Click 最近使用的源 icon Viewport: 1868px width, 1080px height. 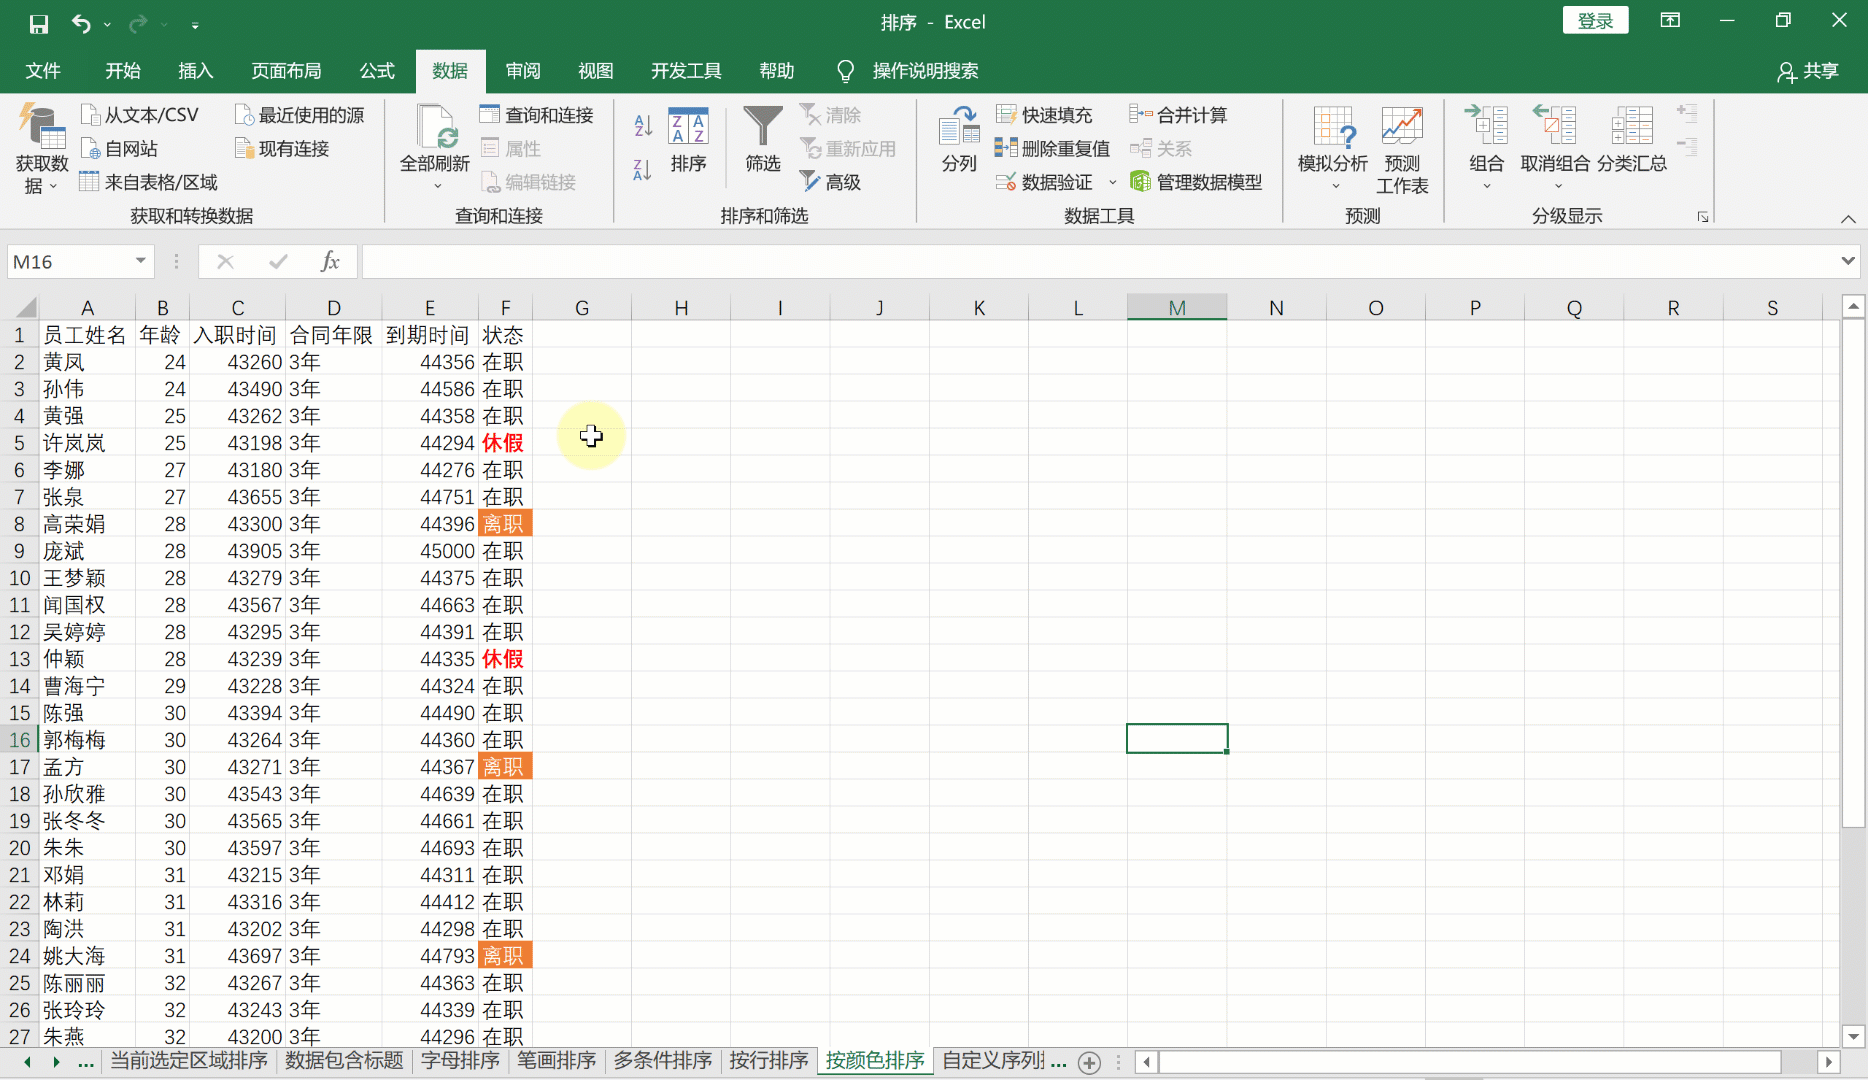tap(300, 115)
